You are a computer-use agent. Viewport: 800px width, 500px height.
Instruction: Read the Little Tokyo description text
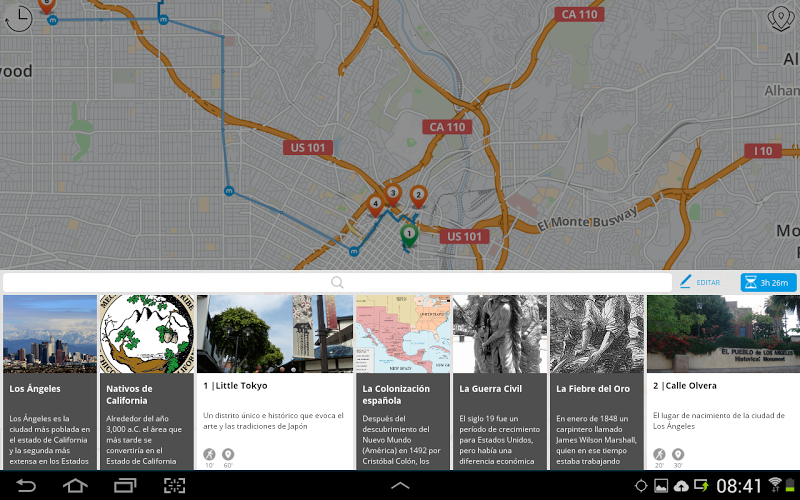pyautogui.click(x=273, y=421)
